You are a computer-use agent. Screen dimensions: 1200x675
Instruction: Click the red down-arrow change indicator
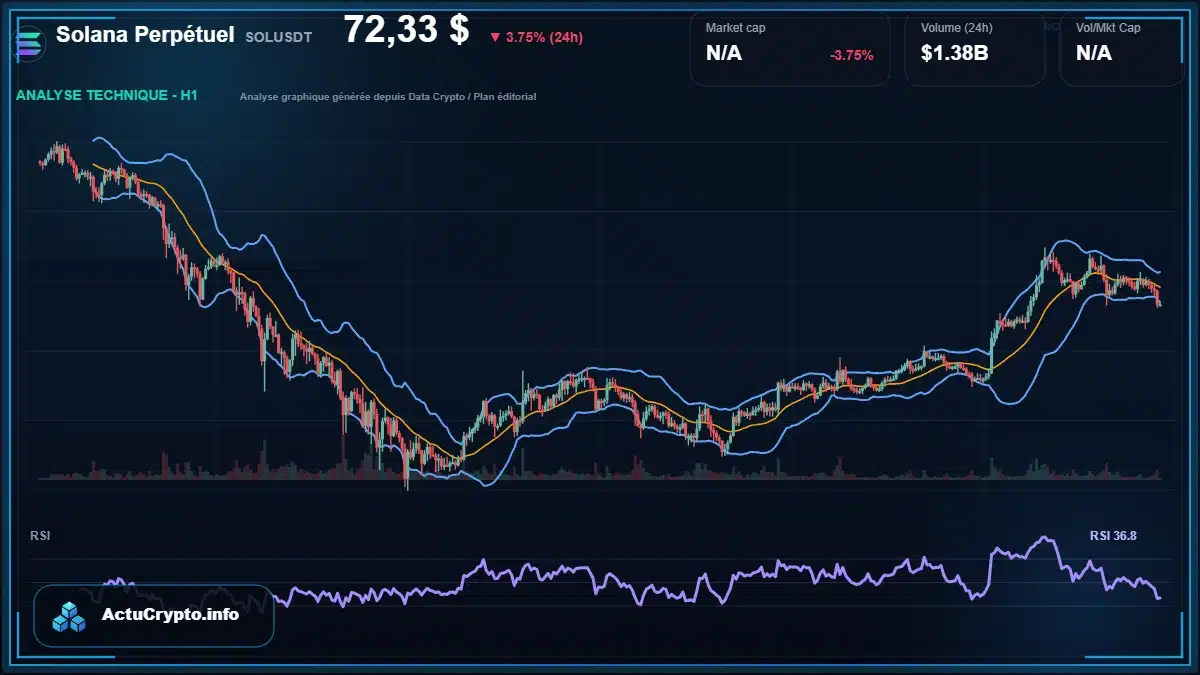[x=495, y=37]
